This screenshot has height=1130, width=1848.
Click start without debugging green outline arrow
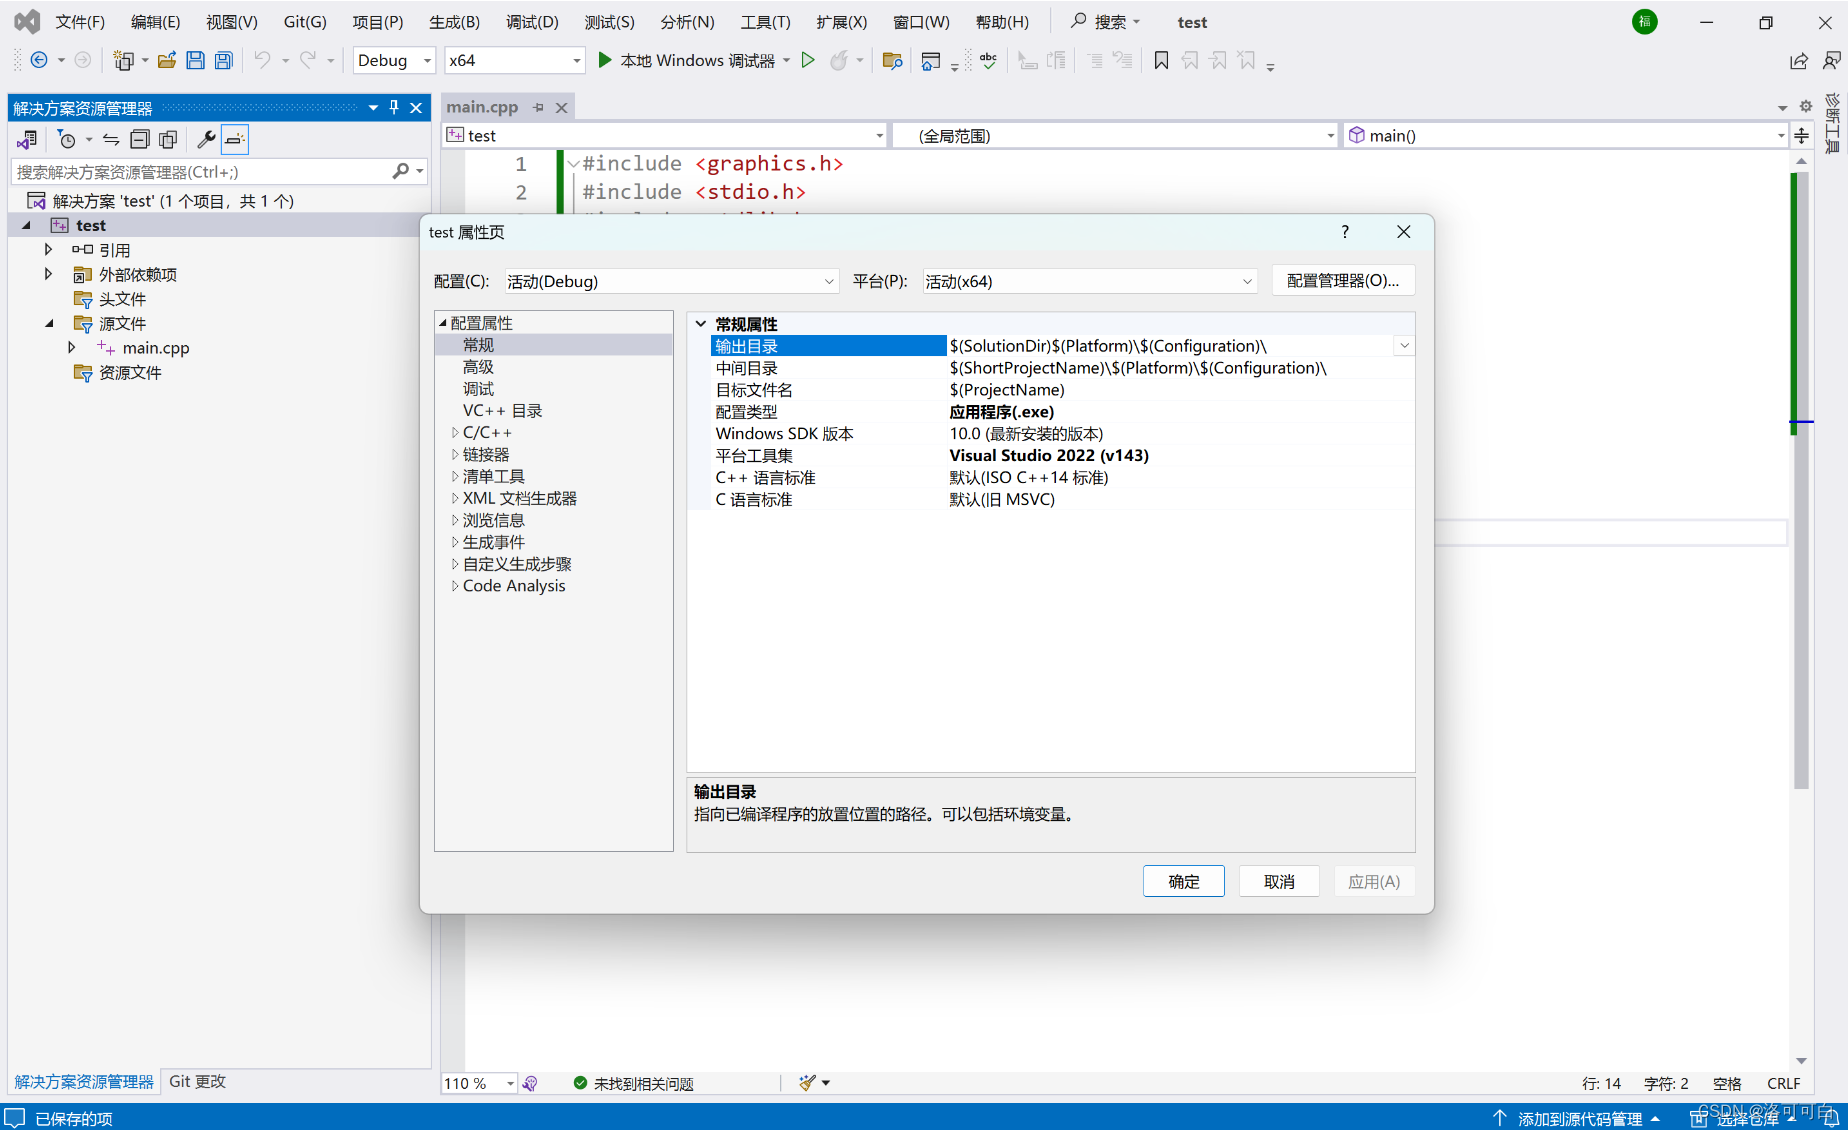pyautogui.click(x=808, y=60)
